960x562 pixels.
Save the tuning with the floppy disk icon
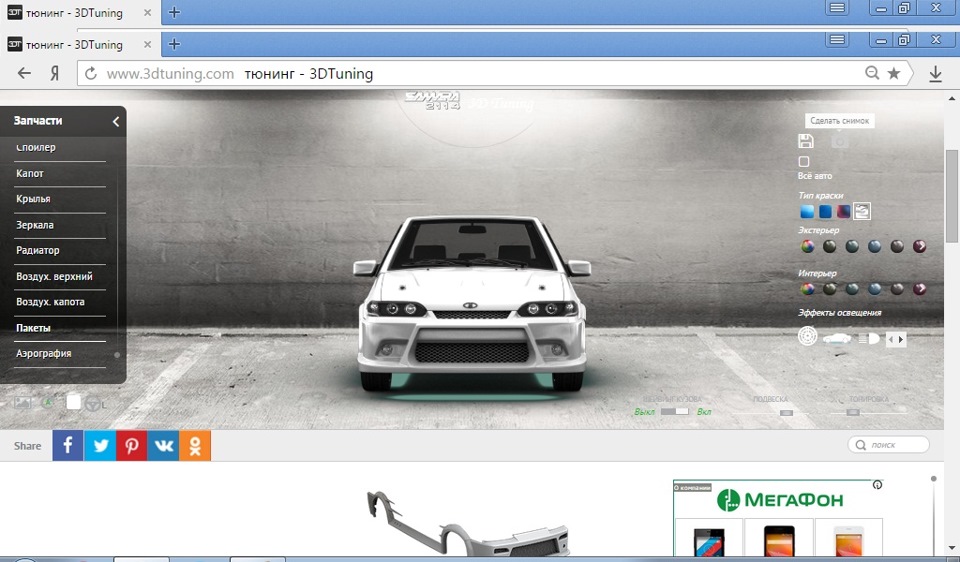pos(806,141)
